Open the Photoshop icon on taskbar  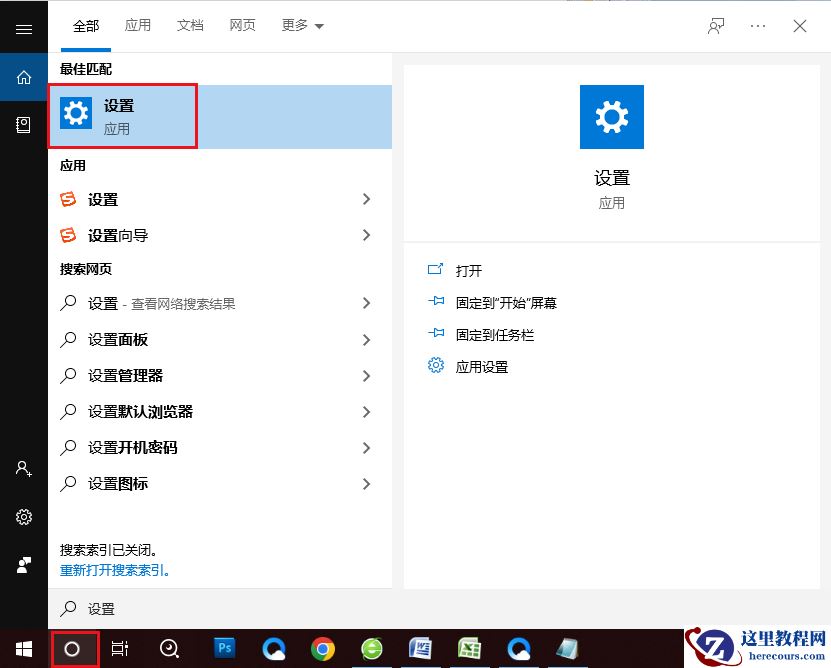(x=222, y=649)
